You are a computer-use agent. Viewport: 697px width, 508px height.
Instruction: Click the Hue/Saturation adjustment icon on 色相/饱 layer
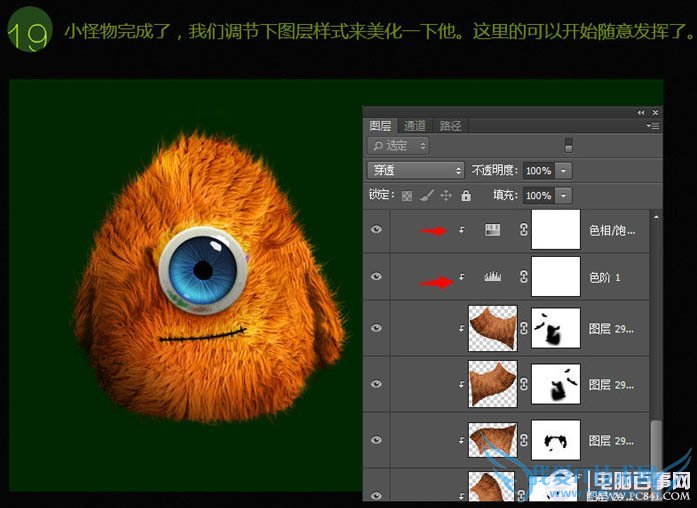(492, 230)
